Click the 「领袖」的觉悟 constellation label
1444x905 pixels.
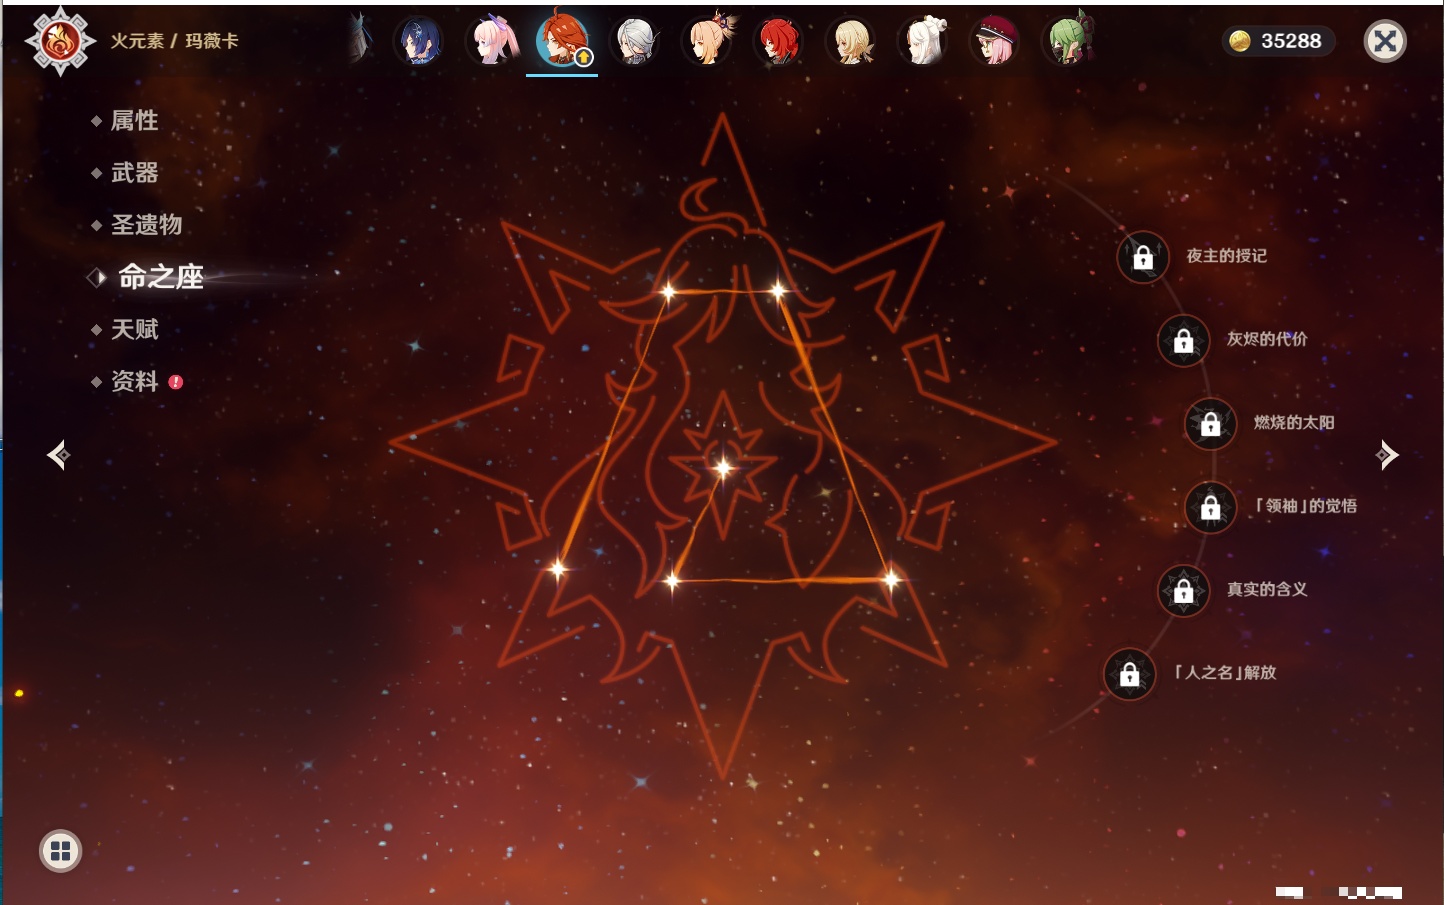coord(1306,506)
